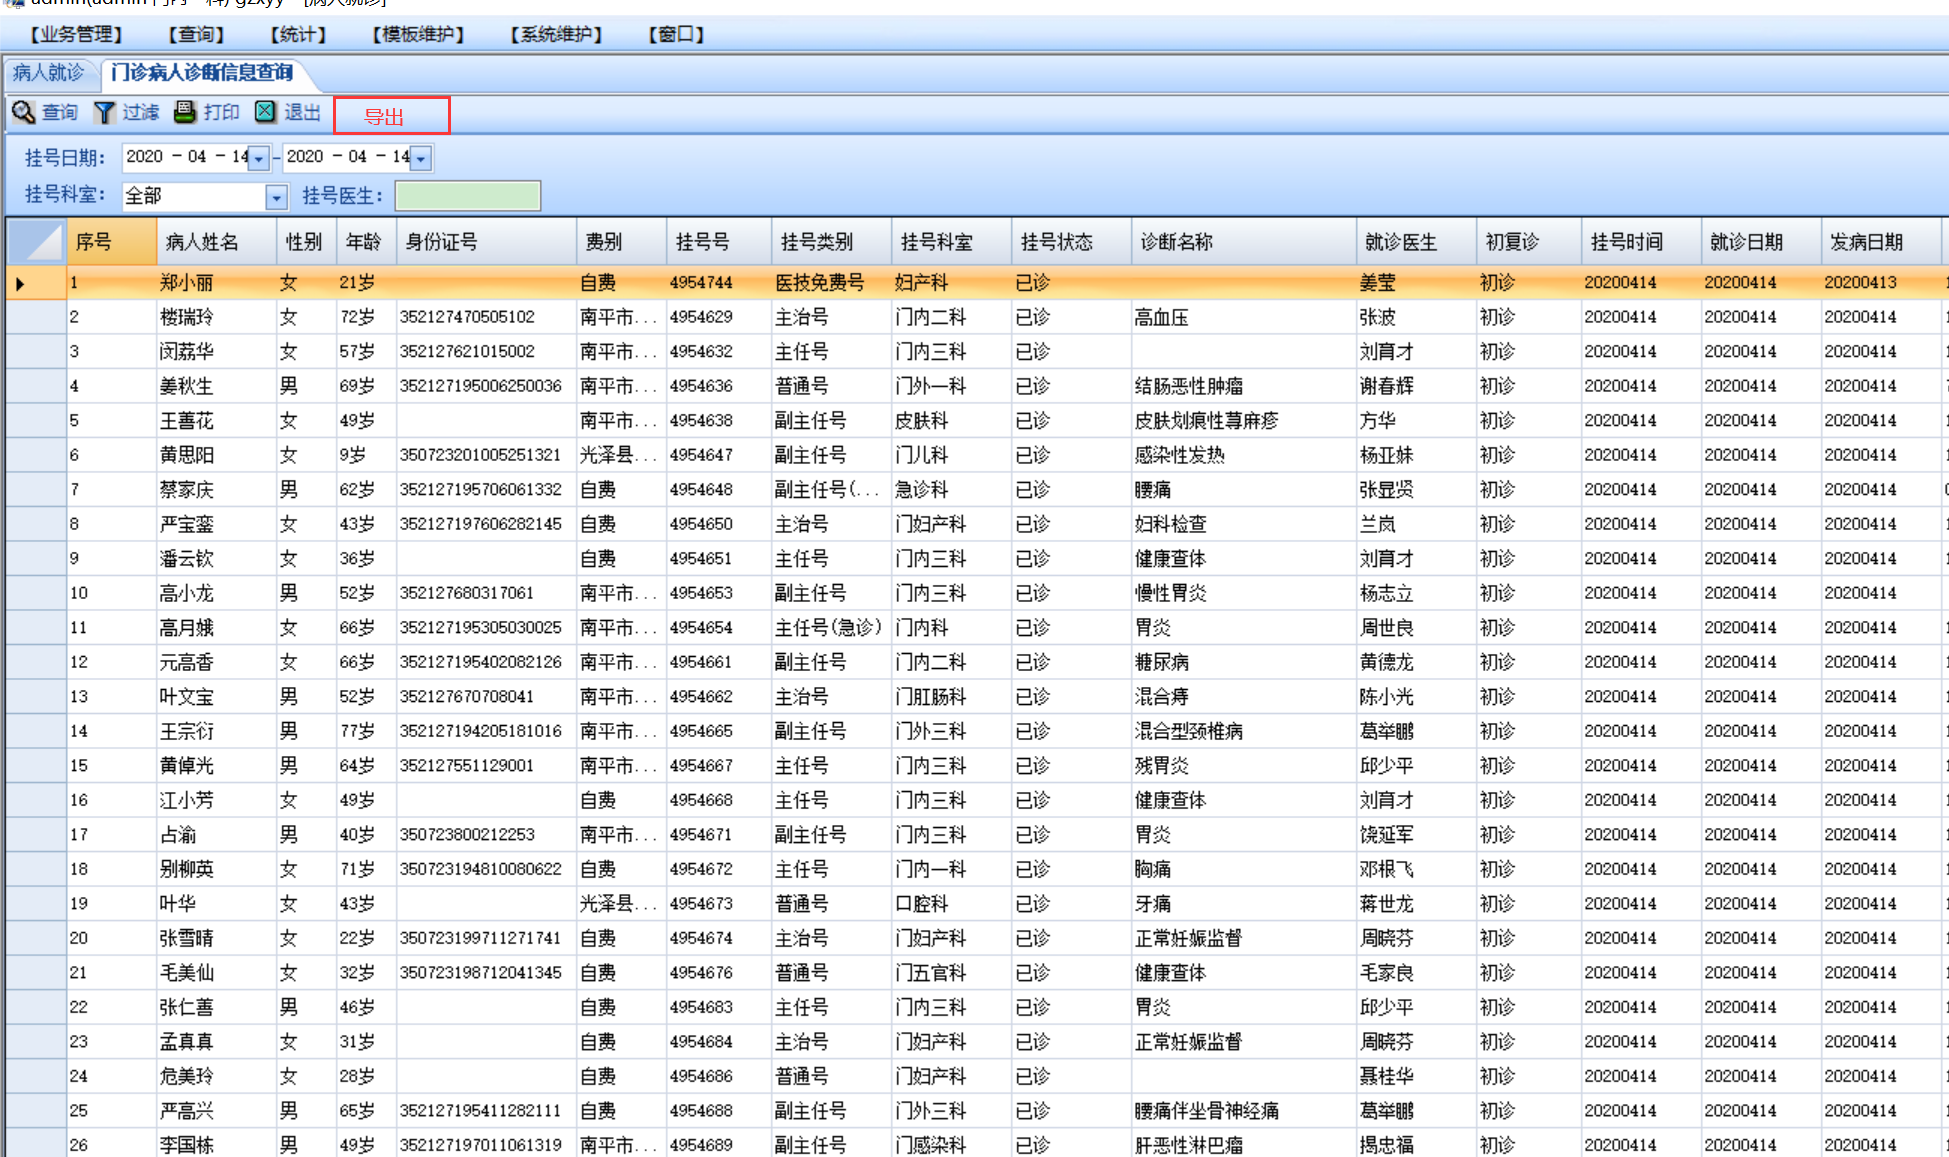
Task: Open the start registration date dropdown
Action: click(259, 158)
